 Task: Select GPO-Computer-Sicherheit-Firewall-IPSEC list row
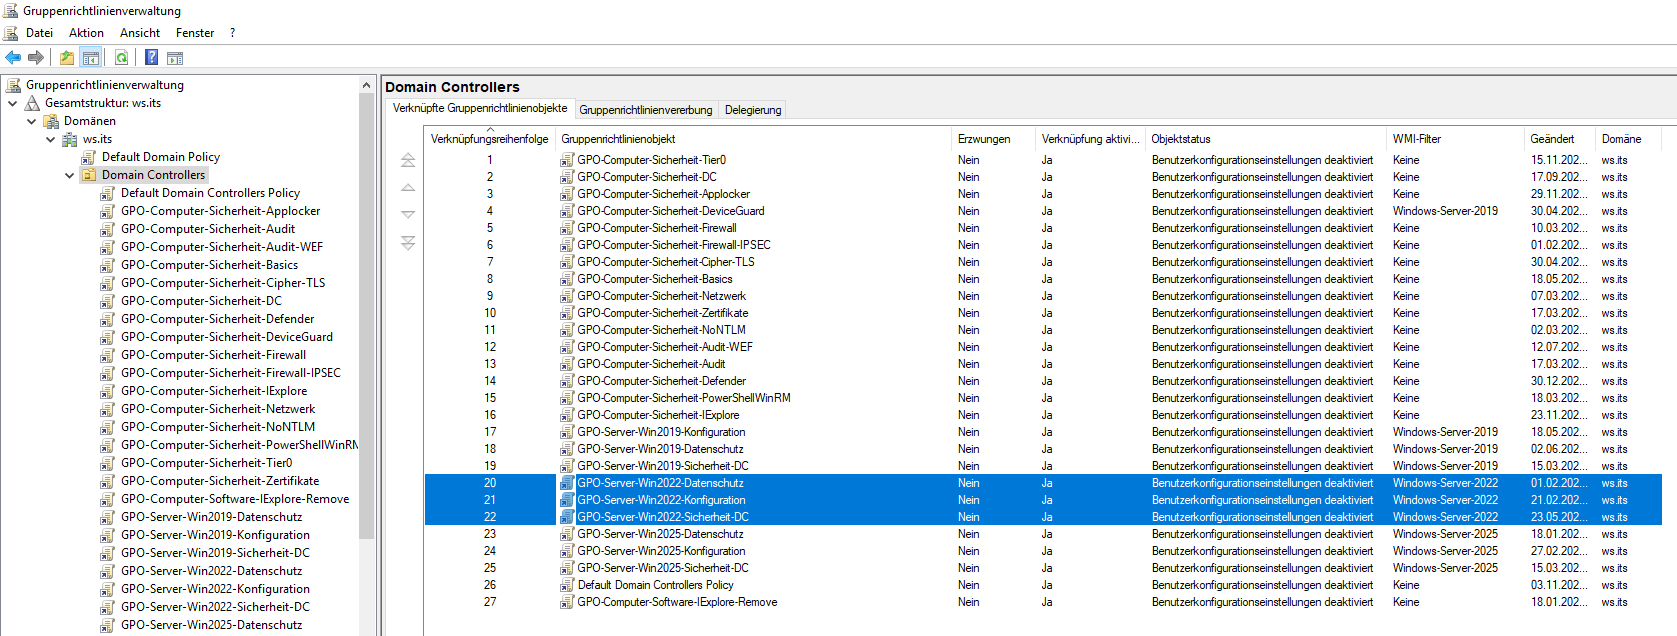(1043, 245)
